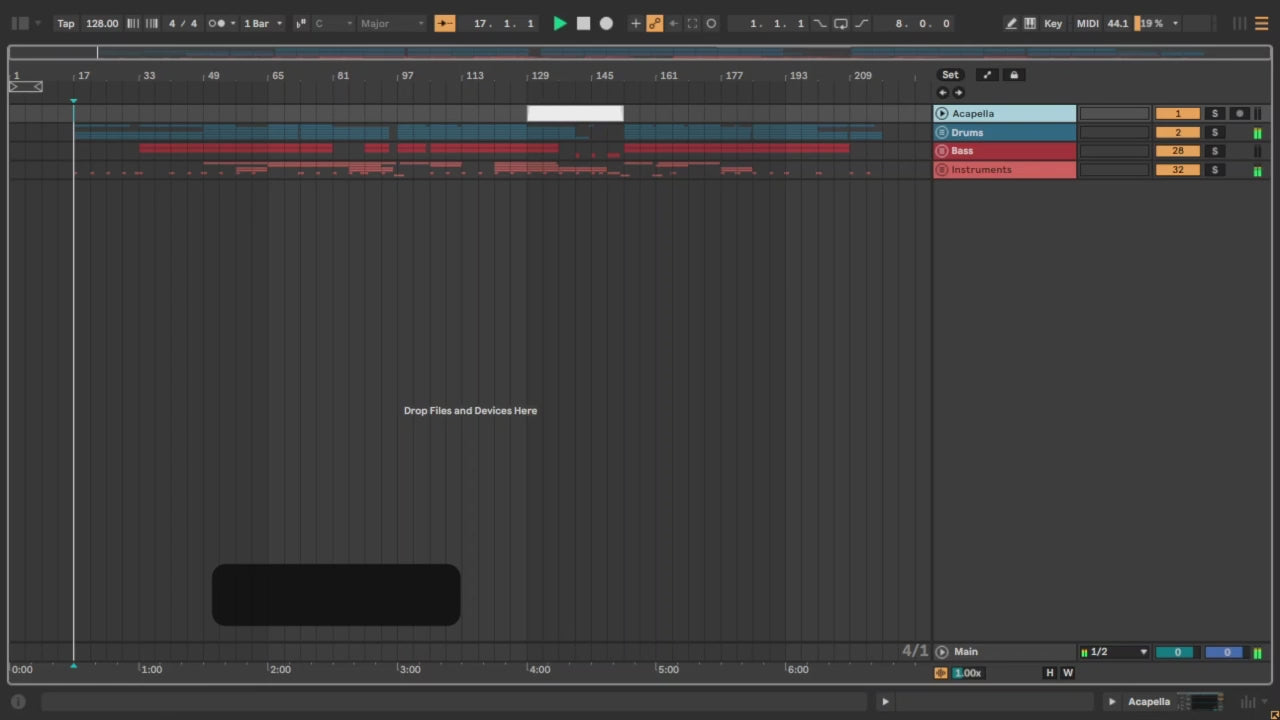Arm the Acapella track for recording
Viewport: 1280px width, 720px height.
pos(1239,114)
